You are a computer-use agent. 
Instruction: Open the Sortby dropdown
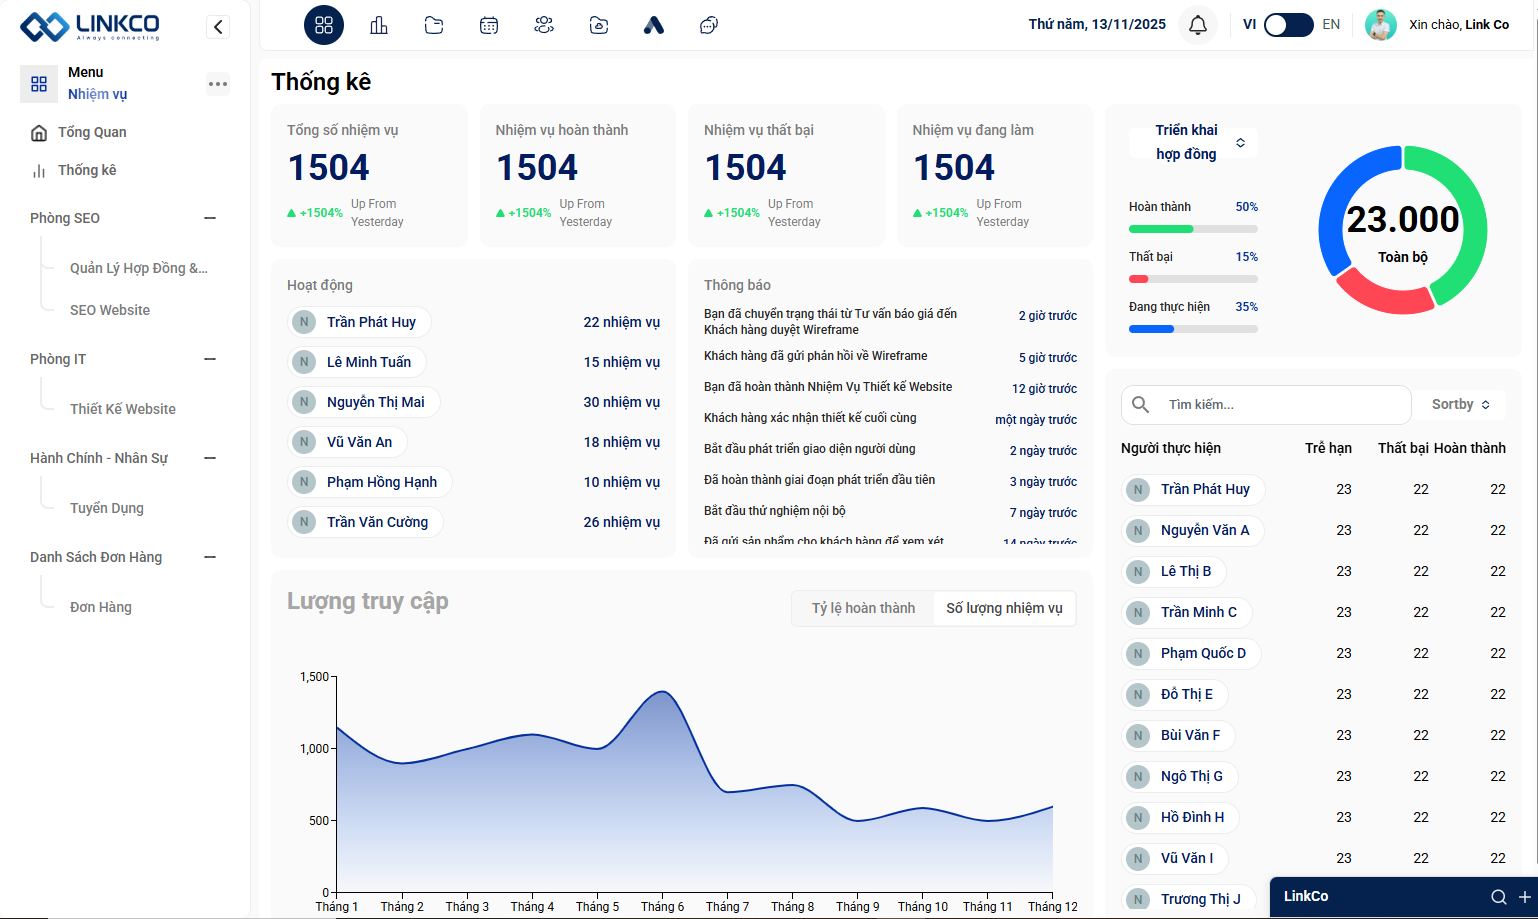click(x=1460, y=404)
